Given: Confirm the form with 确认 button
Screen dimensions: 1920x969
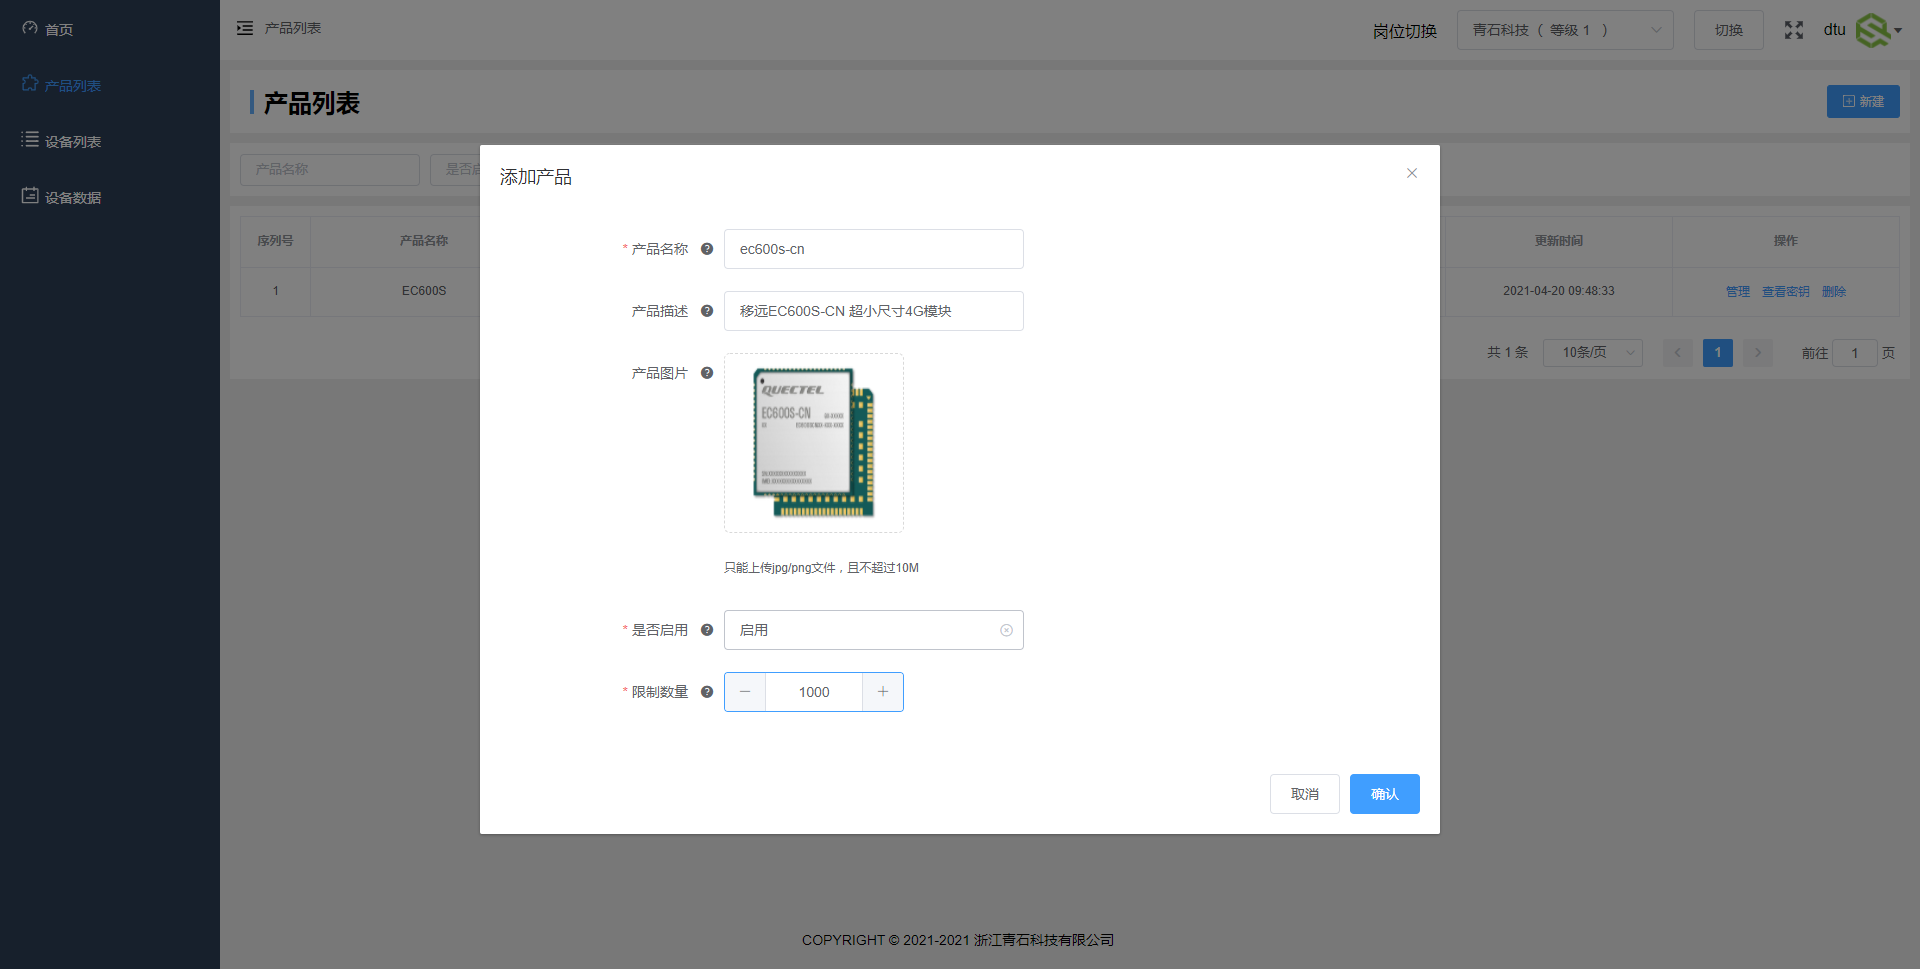Looking at the screenshot, I should point(1384,793).
